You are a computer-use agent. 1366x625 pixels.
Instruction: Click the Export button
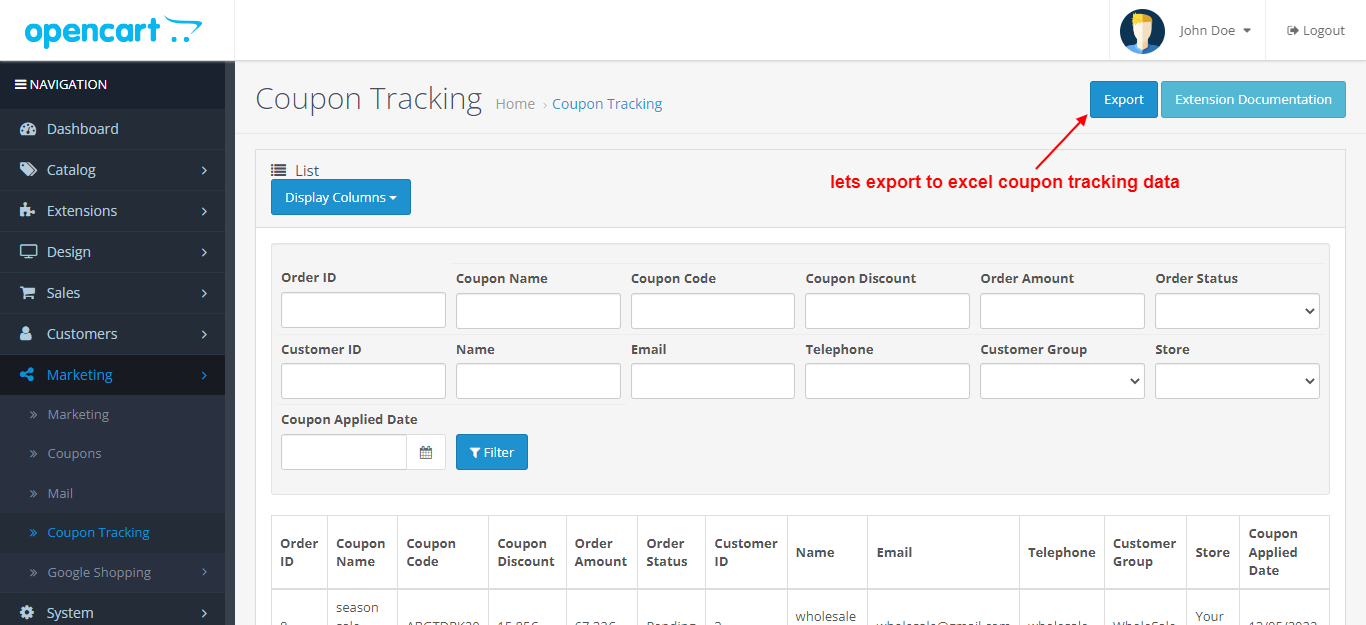coord(1123,100)
